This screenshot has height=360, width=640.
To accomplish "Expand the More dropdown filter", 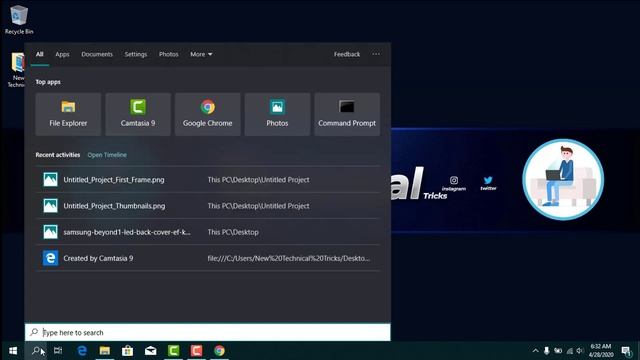I will click(x=201, y=54).
